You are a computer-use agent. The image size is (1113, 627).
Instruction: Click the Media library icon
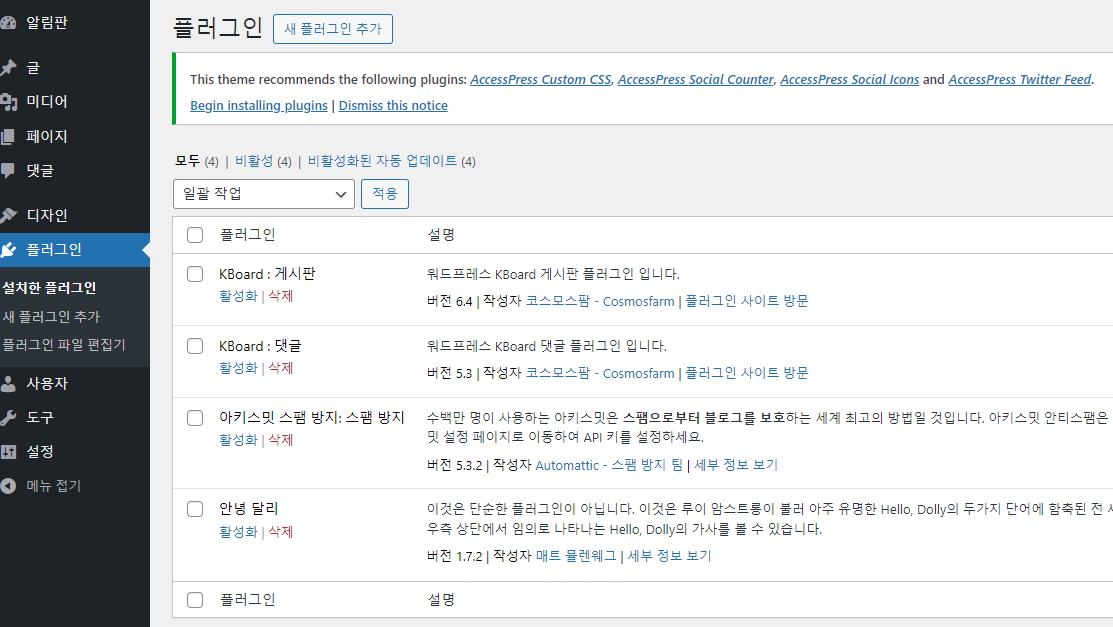9,102
